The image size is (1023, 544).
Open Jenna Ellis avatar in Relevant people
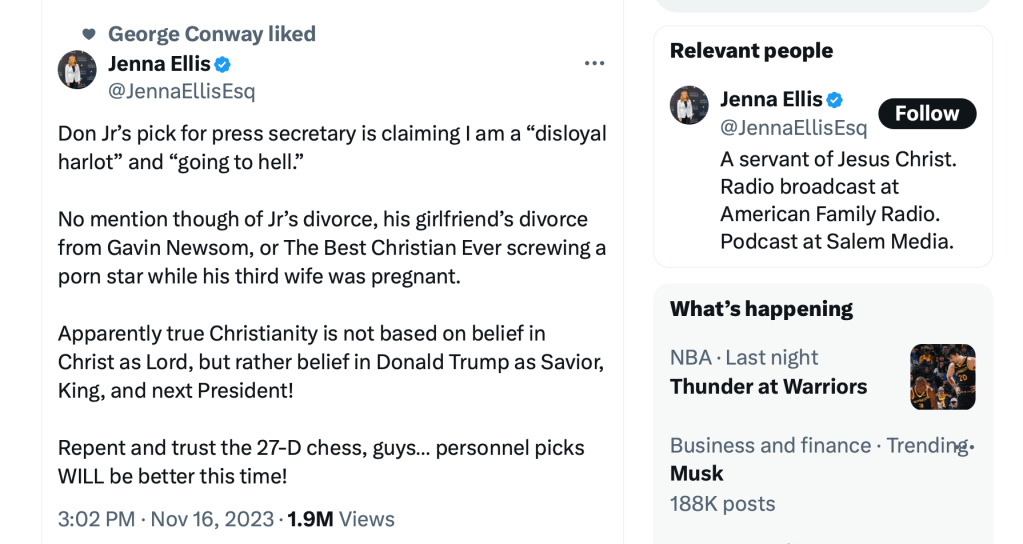[689, 105]
